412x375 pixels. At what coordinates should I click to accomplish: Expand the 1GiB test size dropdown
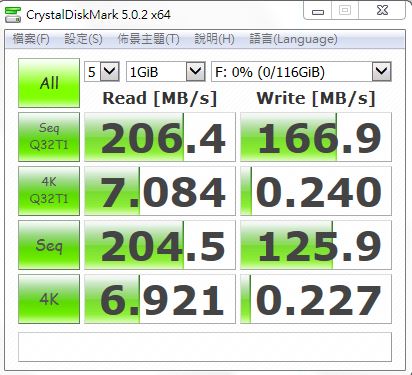pos(166,72)
